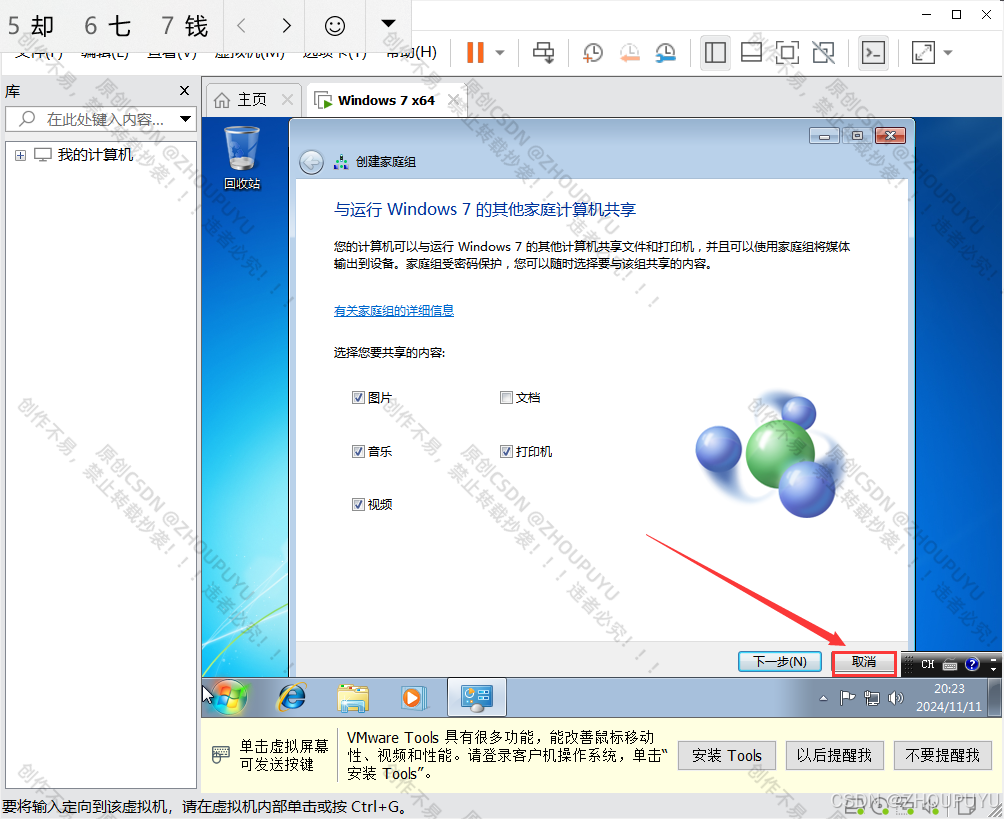The width and height of the screenshot is (1004, 819).
Task: Toggle the thumbnail bar view
Action: pyautogui.click(x=751, y=53)
